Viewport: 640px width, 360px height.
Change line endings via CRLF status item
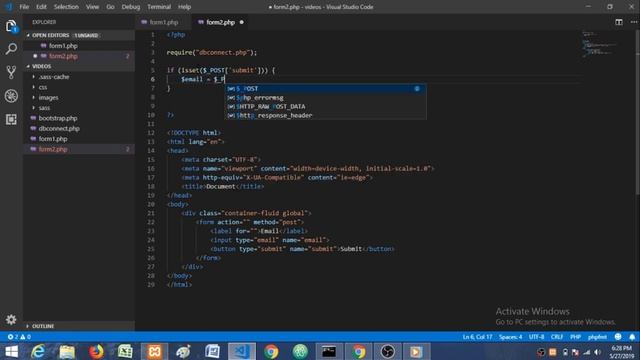pos(557,337)
